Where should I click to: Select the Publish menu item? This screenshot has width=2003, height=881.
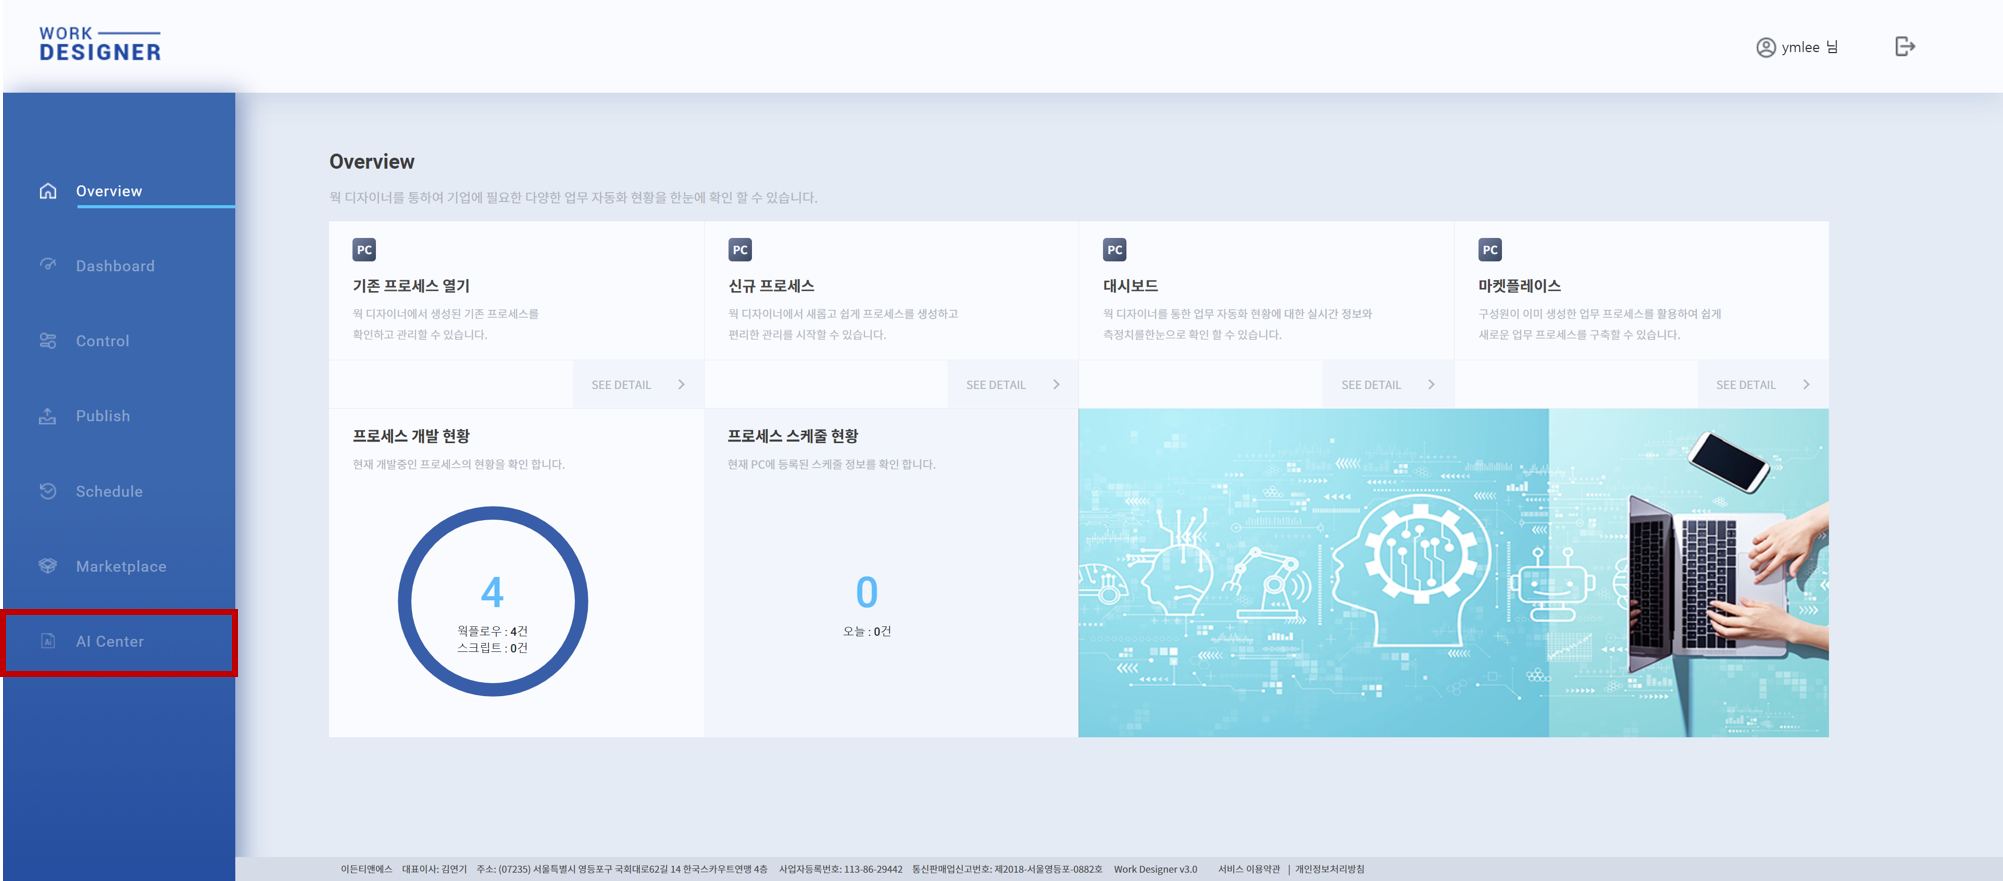(x=103, y=416)
